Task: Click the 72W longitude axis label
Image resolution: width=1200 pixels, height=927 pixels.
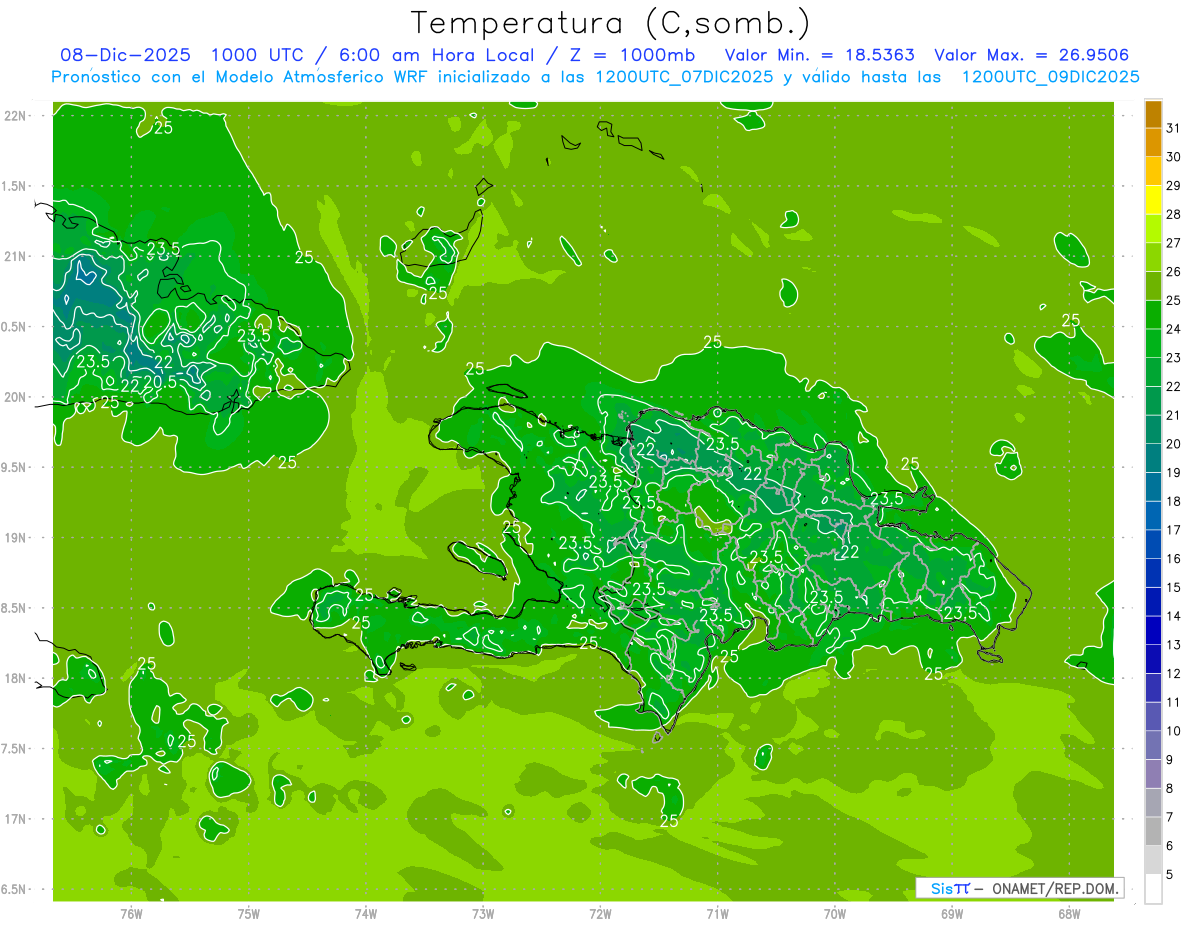Action: pos(600,913)
